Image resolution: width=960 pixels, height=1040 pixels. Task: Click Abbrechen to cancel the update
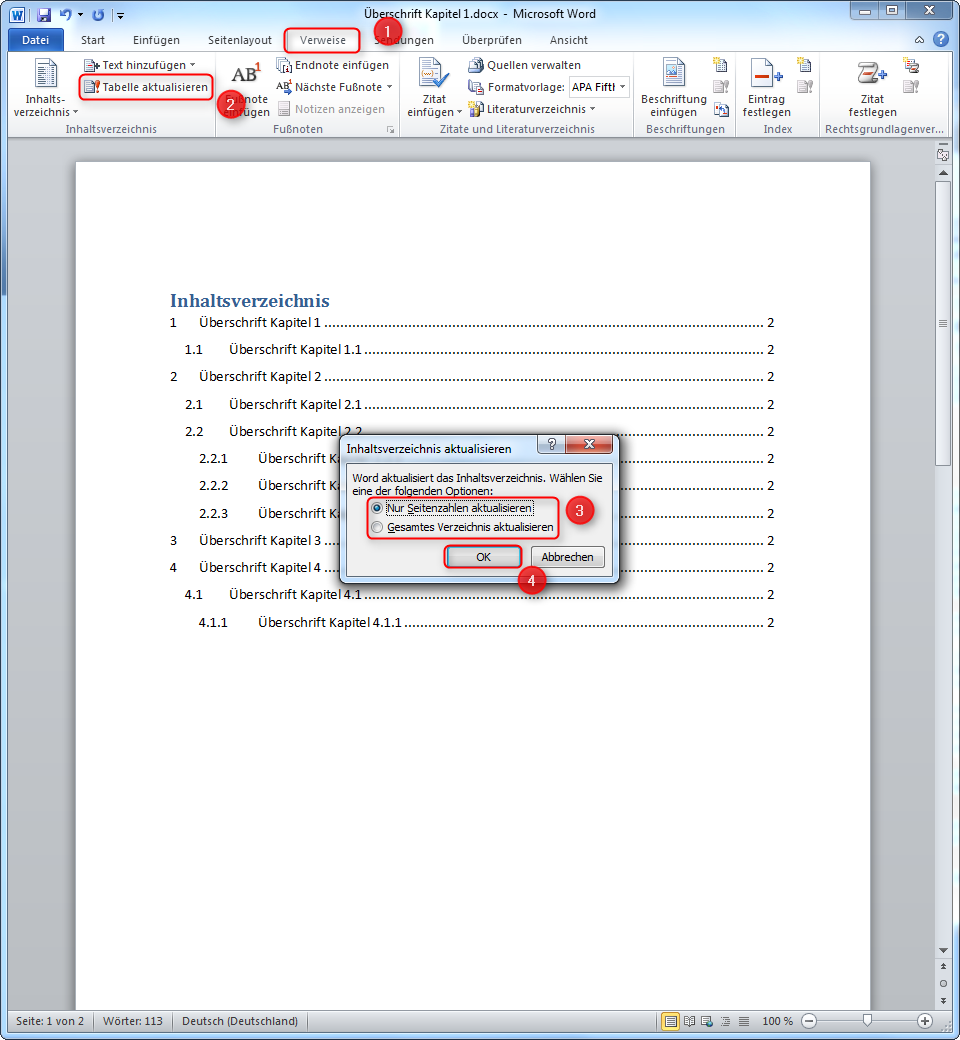tap(567, 557)
